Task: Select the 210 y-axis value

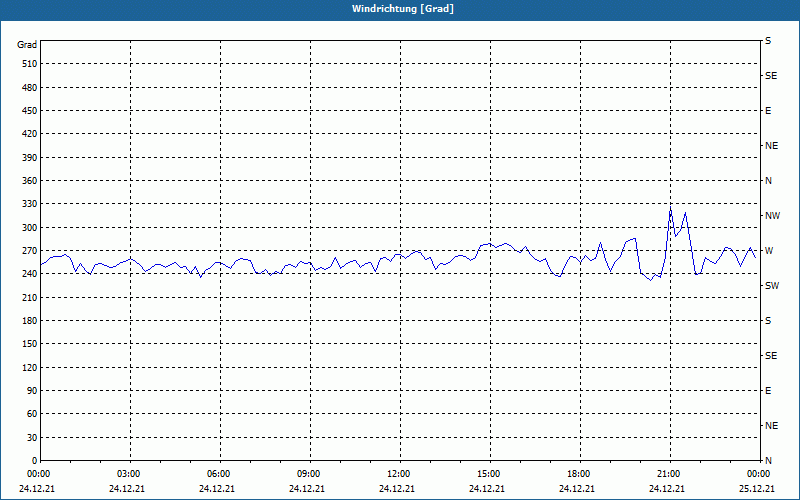Action: click(30, 297)
